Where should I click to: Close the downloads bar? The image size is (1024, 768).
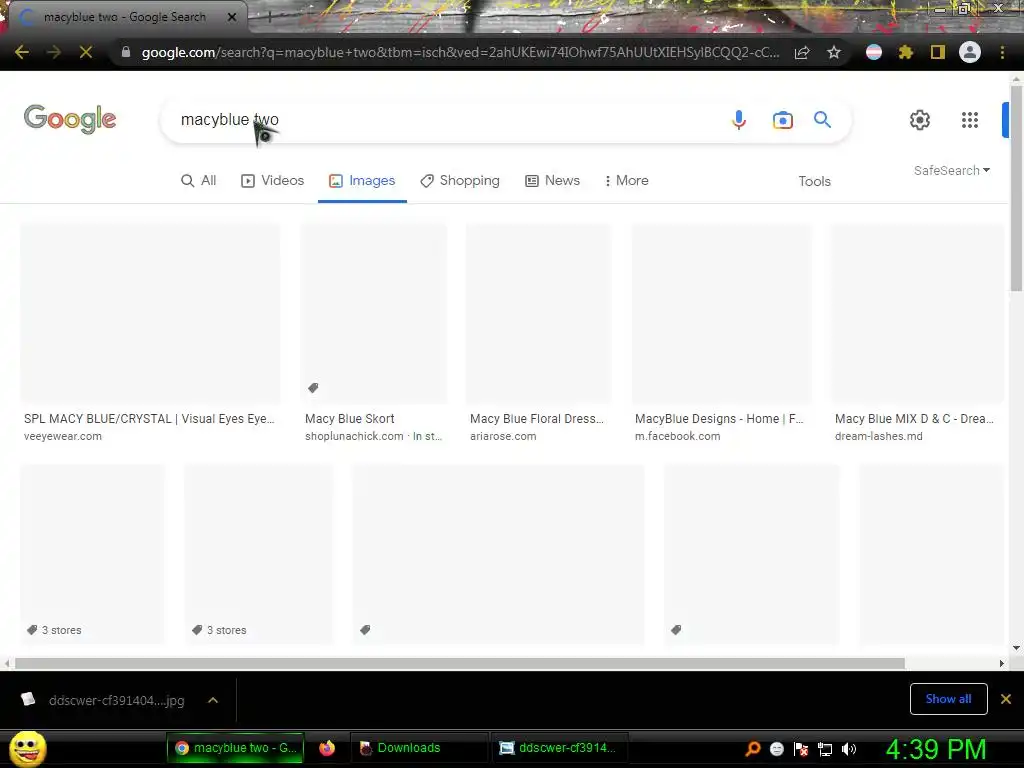click(x=1006, y=699)
